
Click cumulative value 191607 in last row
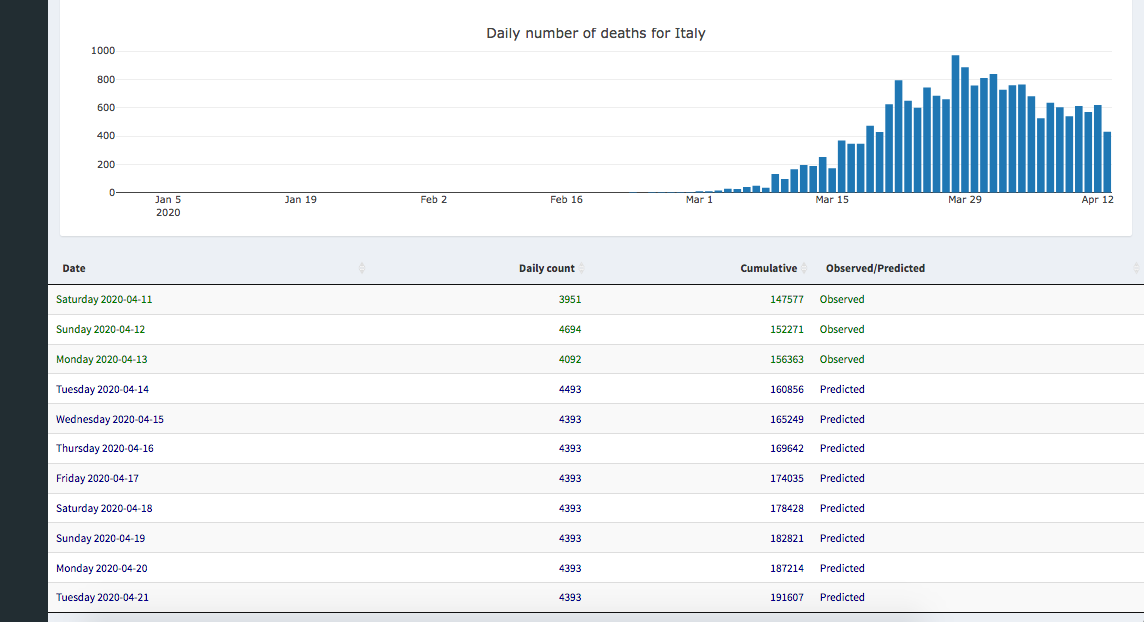pos(785,597)
